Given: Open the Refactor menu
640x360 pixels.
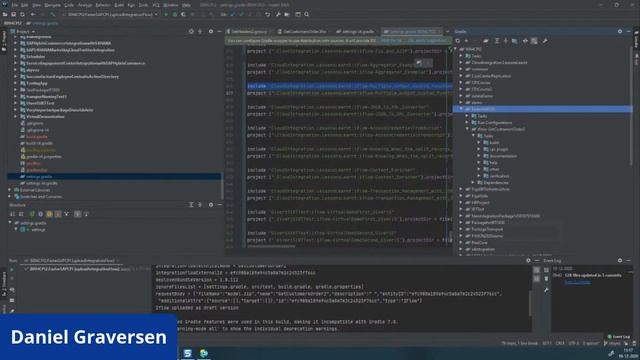Looking at the screenshot, I should pos(103,5).
